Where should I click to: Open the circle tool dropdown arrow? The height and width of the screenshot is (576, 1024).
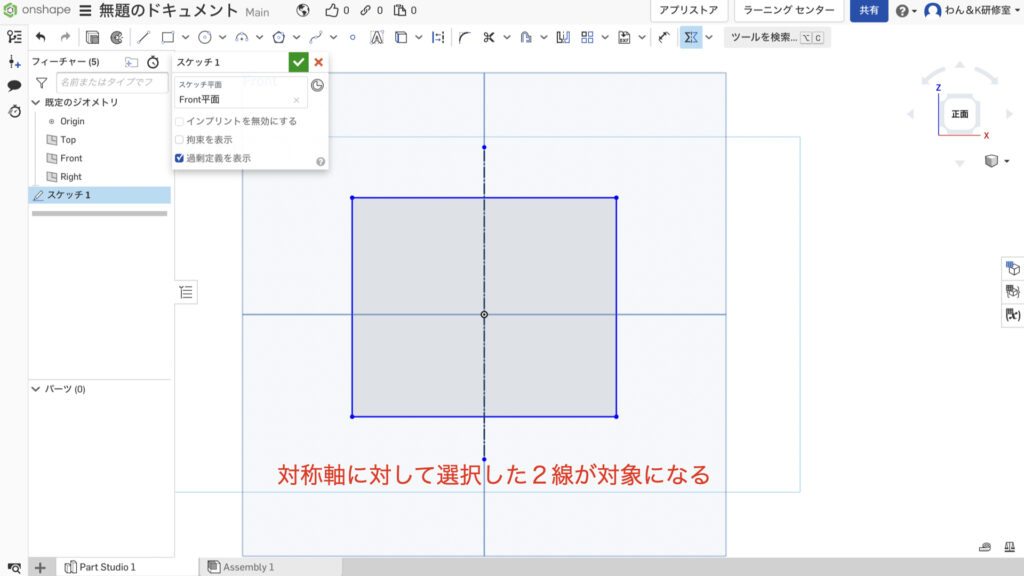[x=222, y=37]
